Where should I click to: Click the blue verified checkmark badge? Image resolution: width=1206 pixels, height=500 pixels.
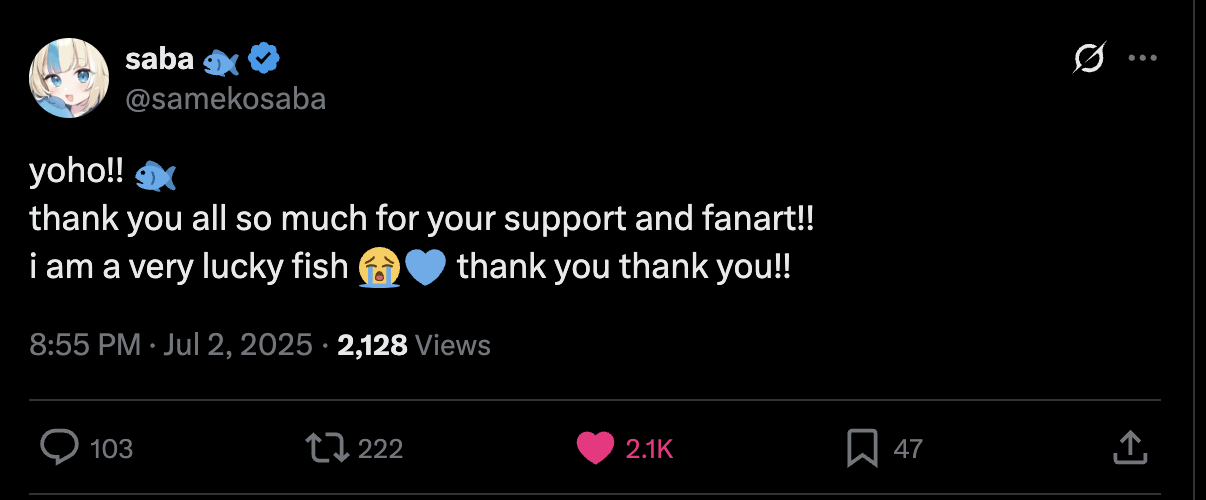[x=263, y=60]
